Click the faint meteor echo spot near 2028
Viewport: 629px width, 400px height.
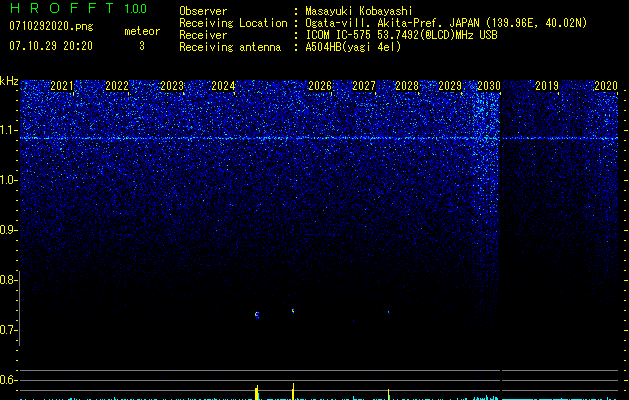(x=388, y=311)
